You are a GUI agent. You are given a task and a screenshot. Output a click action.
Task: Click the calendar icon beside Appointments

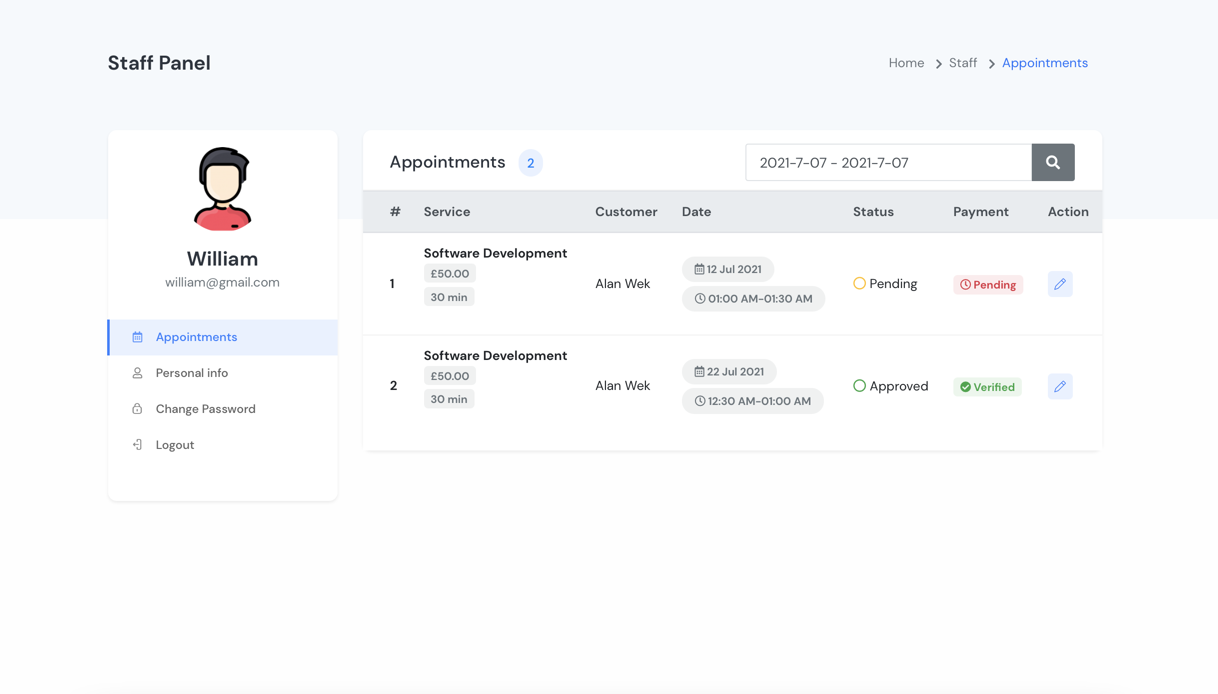coord(138,337)
